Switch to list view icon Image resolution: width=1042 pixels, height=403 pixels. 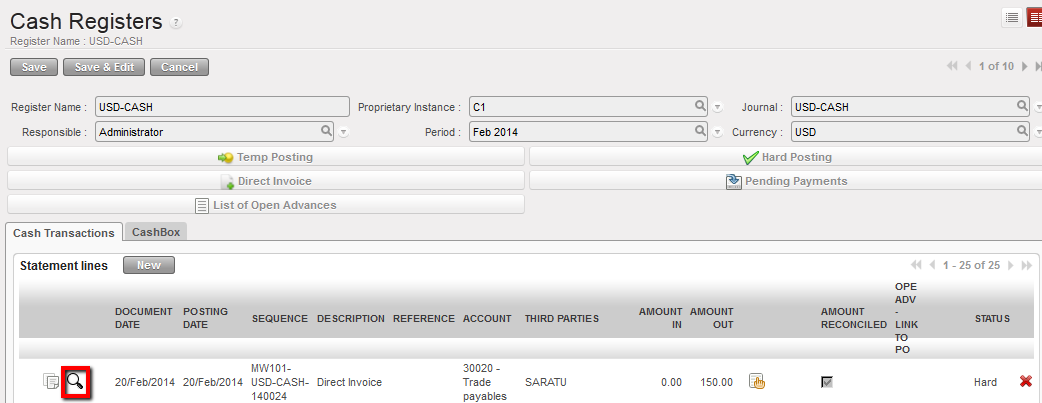pos(1011,17)
